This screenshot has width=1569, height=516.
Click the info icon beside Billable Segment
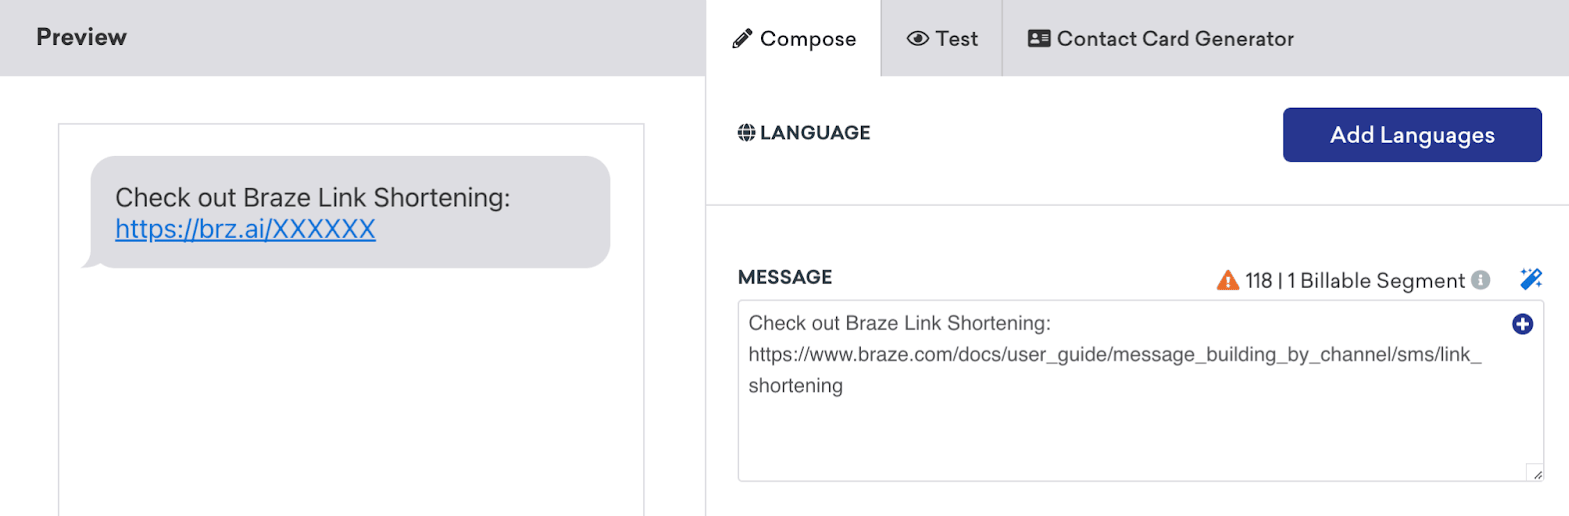pyautogui.click(x=1481, y=280)
